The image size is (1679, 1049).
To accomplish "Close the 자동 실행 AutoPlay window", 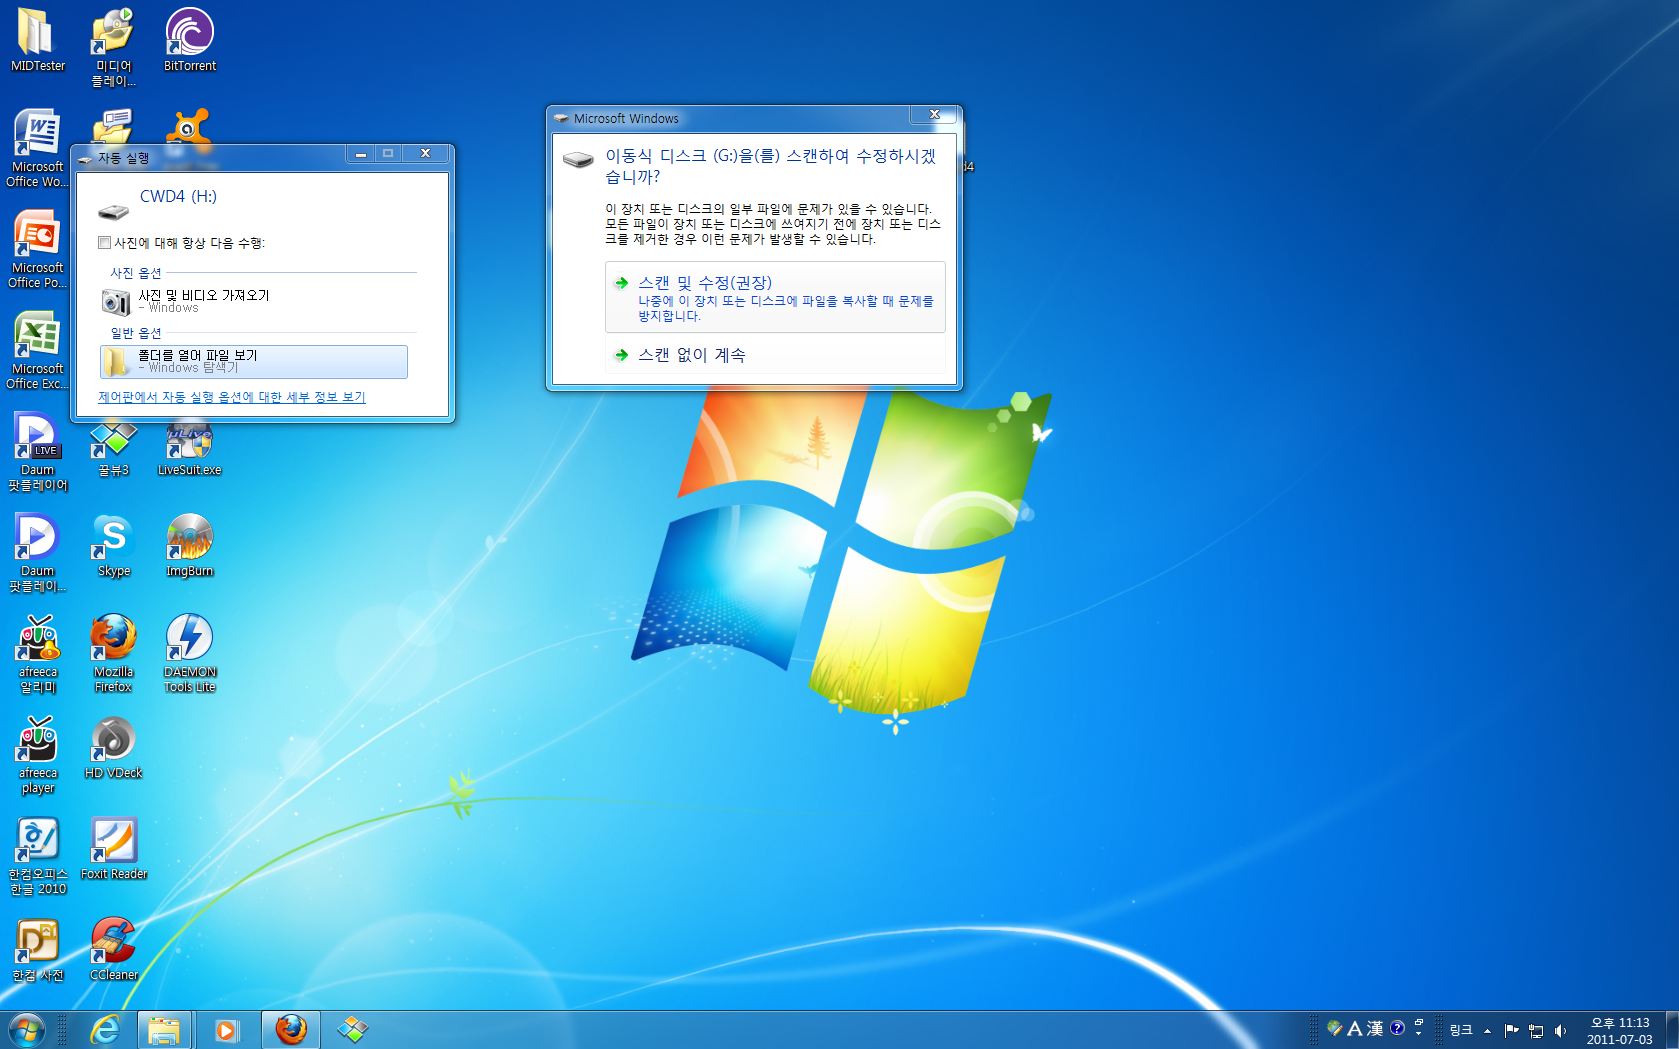I will pos(425,153).
